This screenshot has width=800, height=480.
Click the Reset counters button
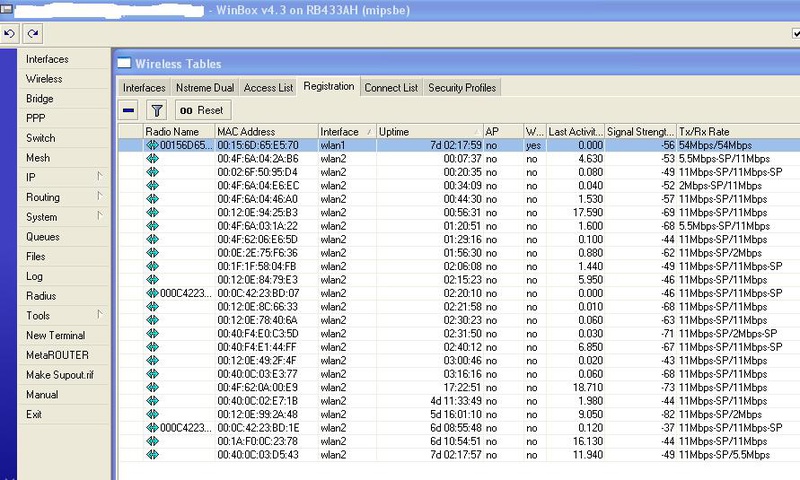203,110
